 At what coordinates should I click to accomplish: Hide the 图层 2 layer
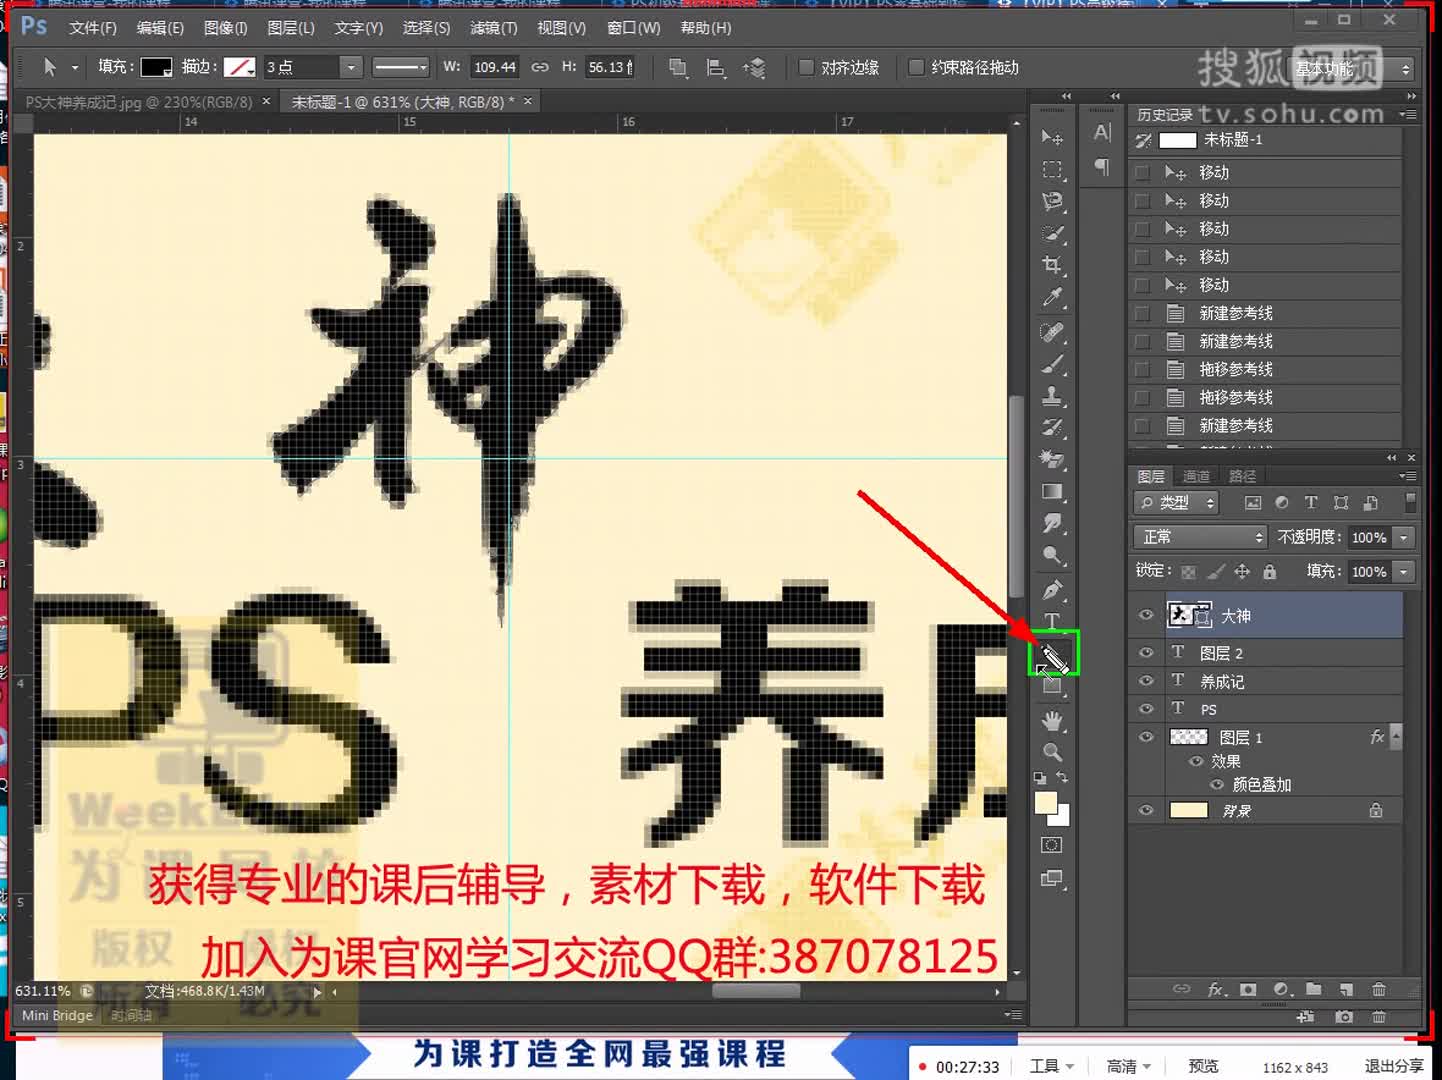tap(1146, 652)
